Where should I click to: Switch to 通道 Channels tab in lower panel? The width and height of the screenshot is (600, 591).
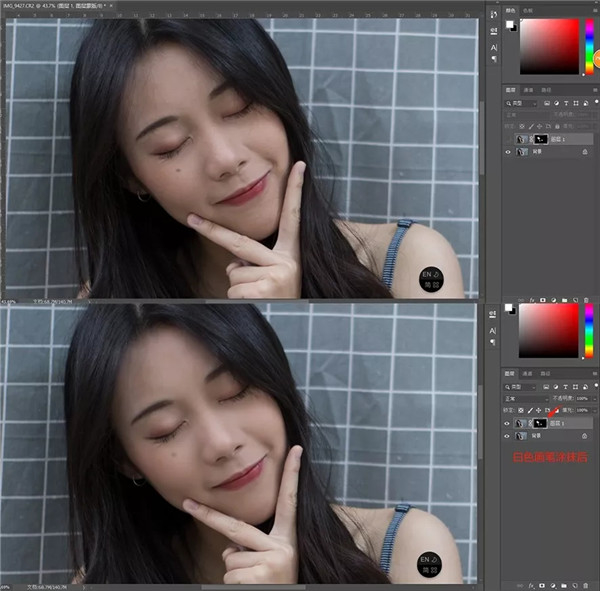click(528, 373)
